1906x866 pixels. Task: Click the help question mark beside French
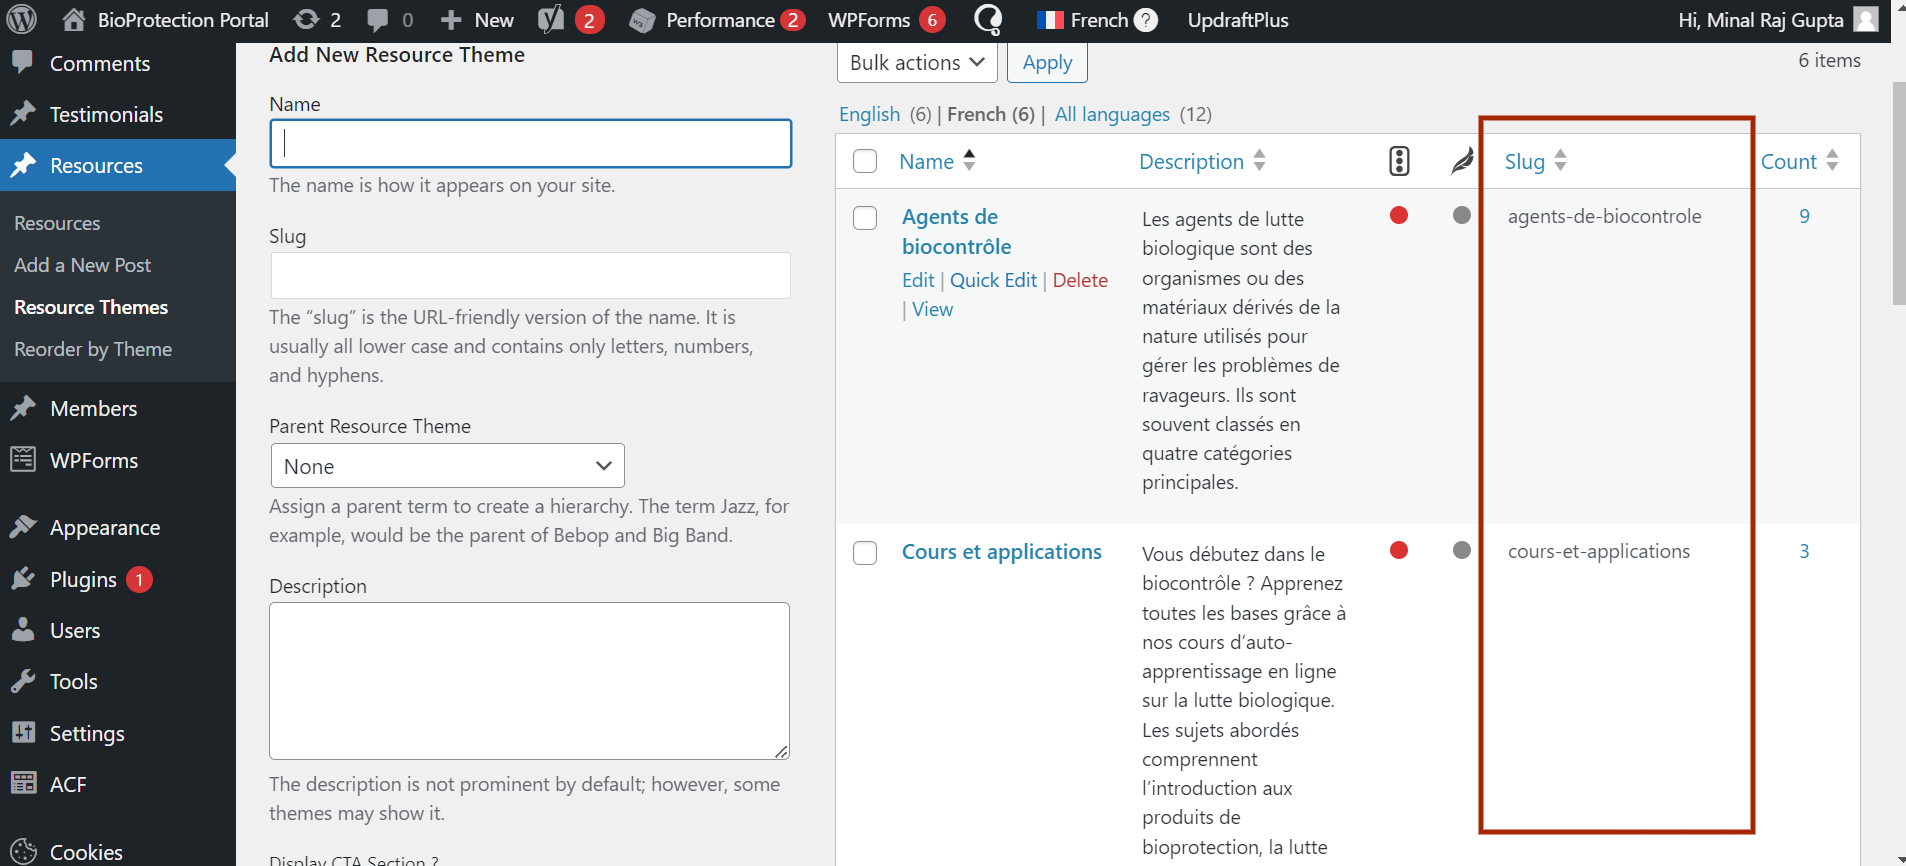click(1147, 20)
